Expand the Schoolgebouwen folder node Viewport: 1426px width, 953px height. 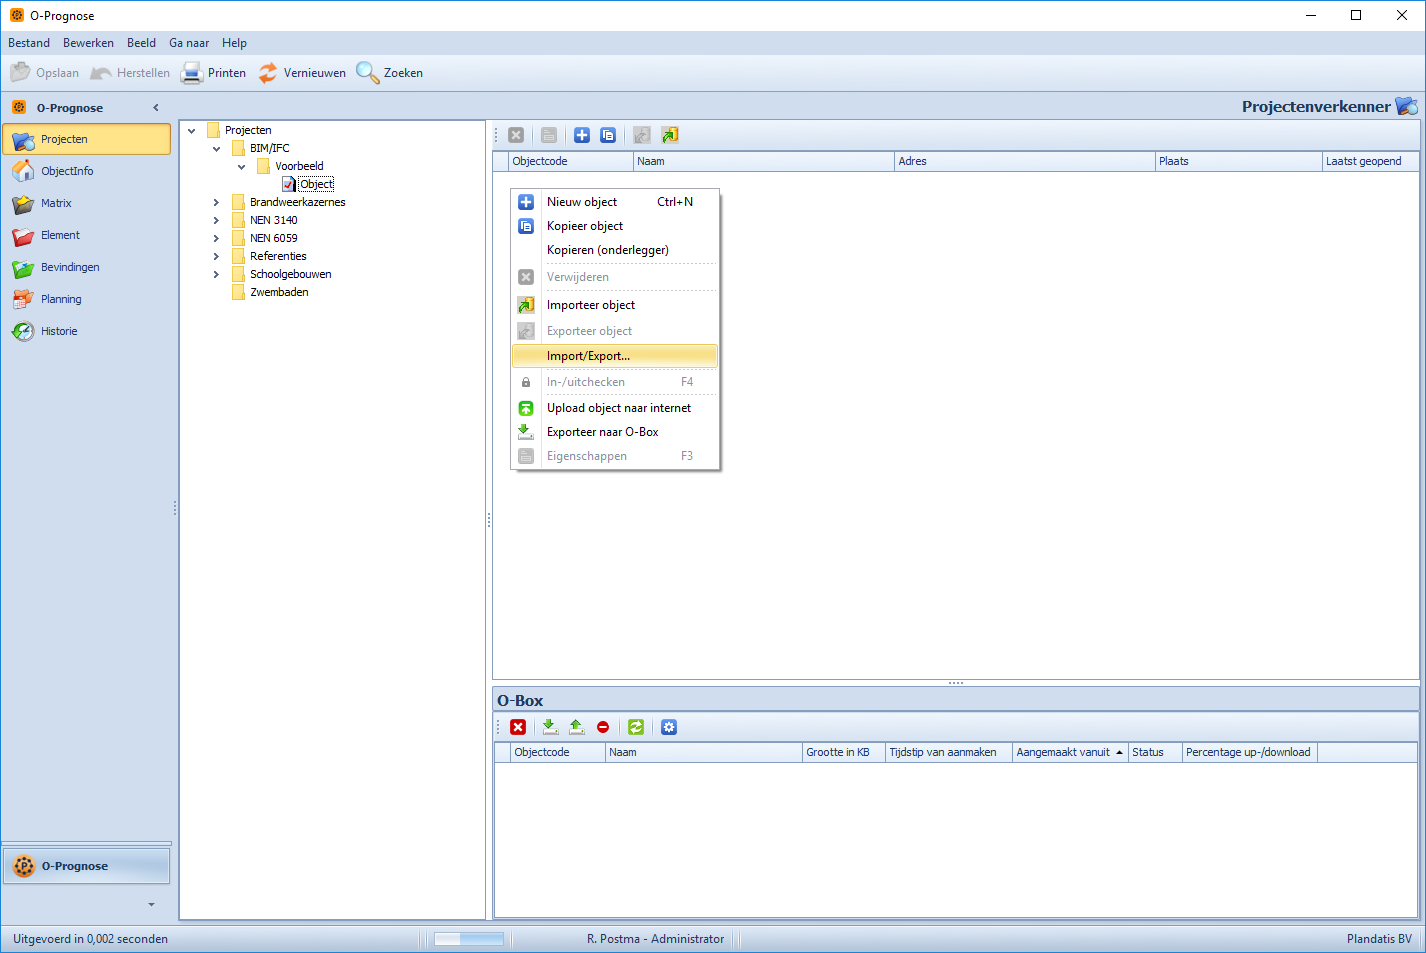point(216,274)
